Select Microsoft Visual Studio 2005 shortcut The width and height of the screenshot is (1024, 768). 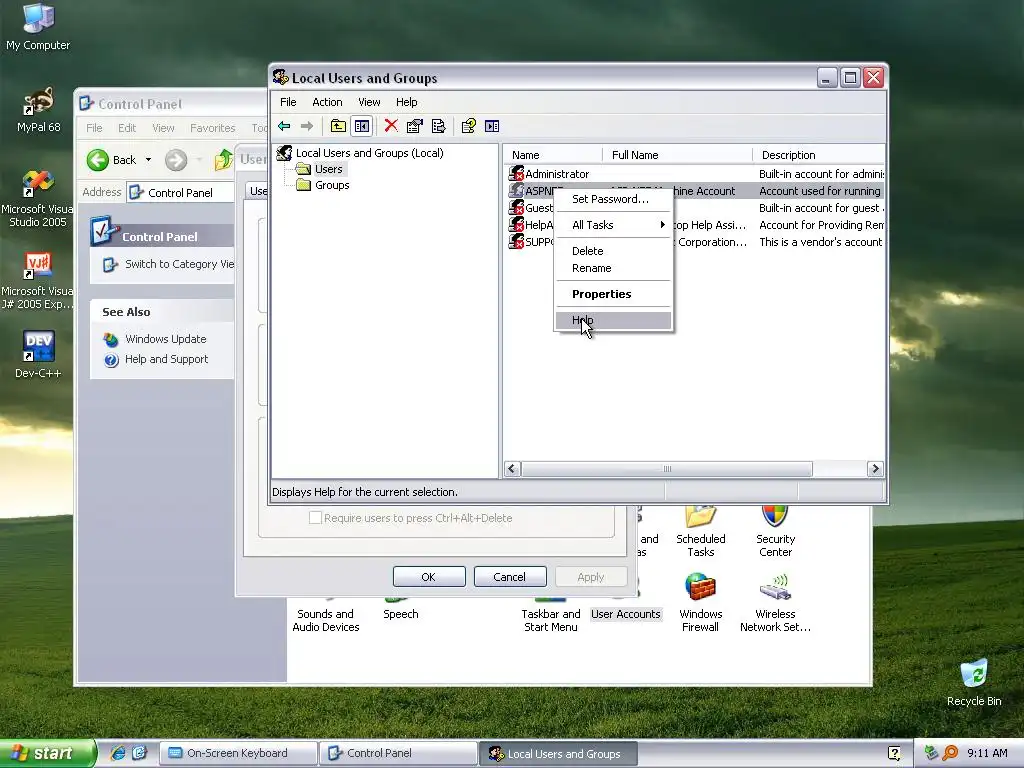(37, 199)
